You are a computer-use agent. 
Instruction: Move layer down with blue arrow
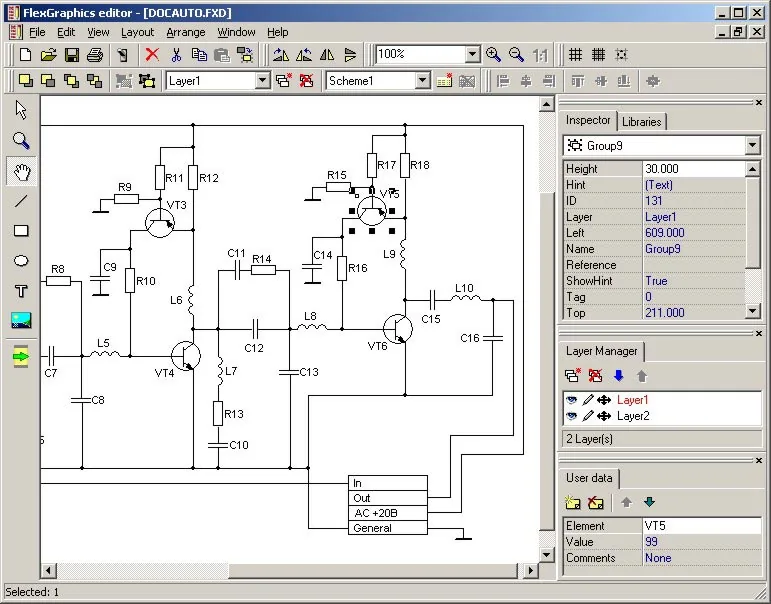point(619,376)
